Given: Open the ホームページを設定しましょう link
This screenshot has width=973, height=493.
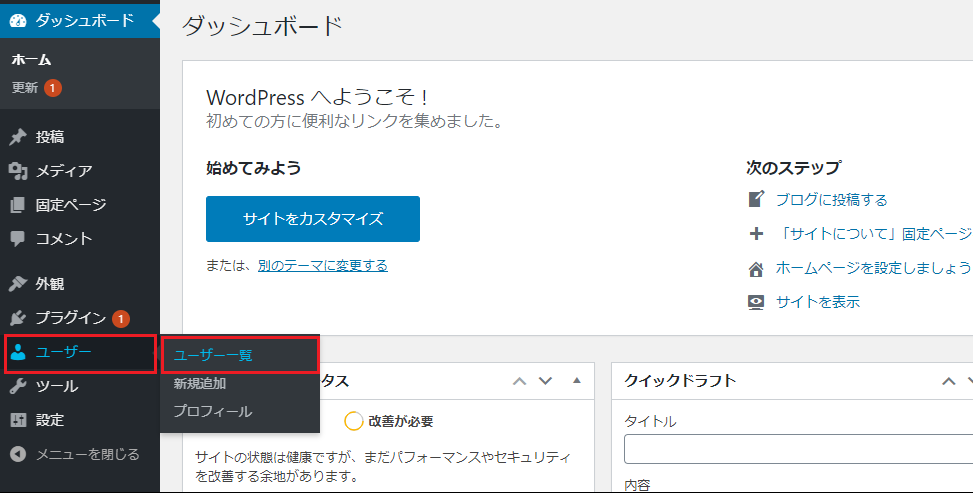Looking at the screenshot, I should pos(874,268).
